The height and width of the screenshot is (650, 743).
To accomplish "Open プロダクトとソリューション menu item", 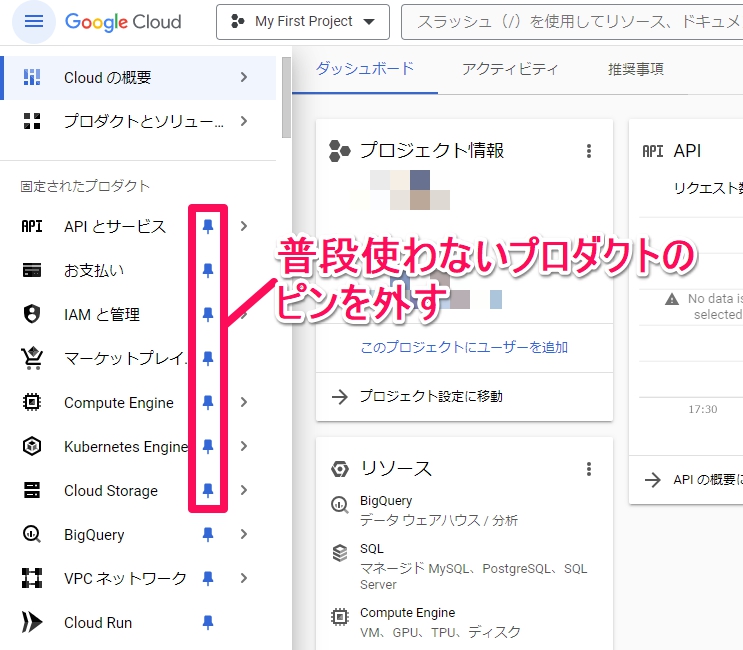I will coord(138,121).
